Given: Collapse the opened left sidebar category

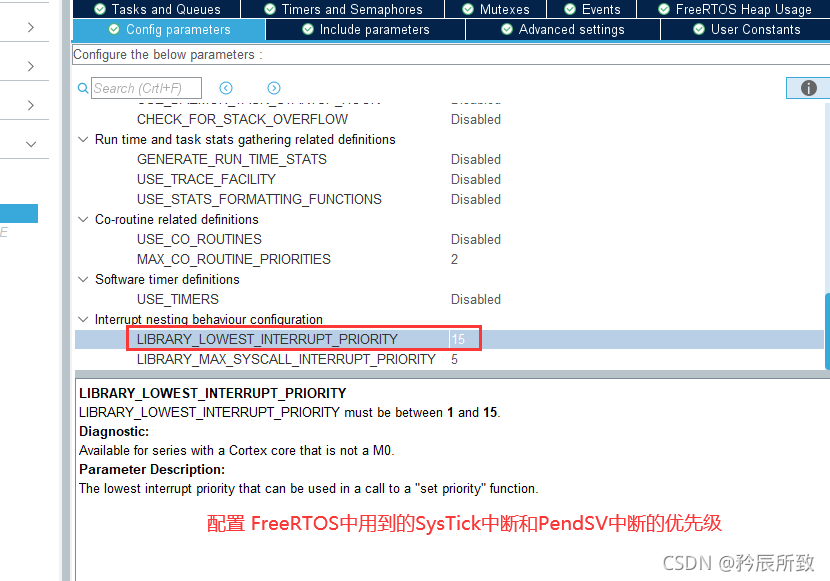Looking at the screenshot, I should point(31,144).
